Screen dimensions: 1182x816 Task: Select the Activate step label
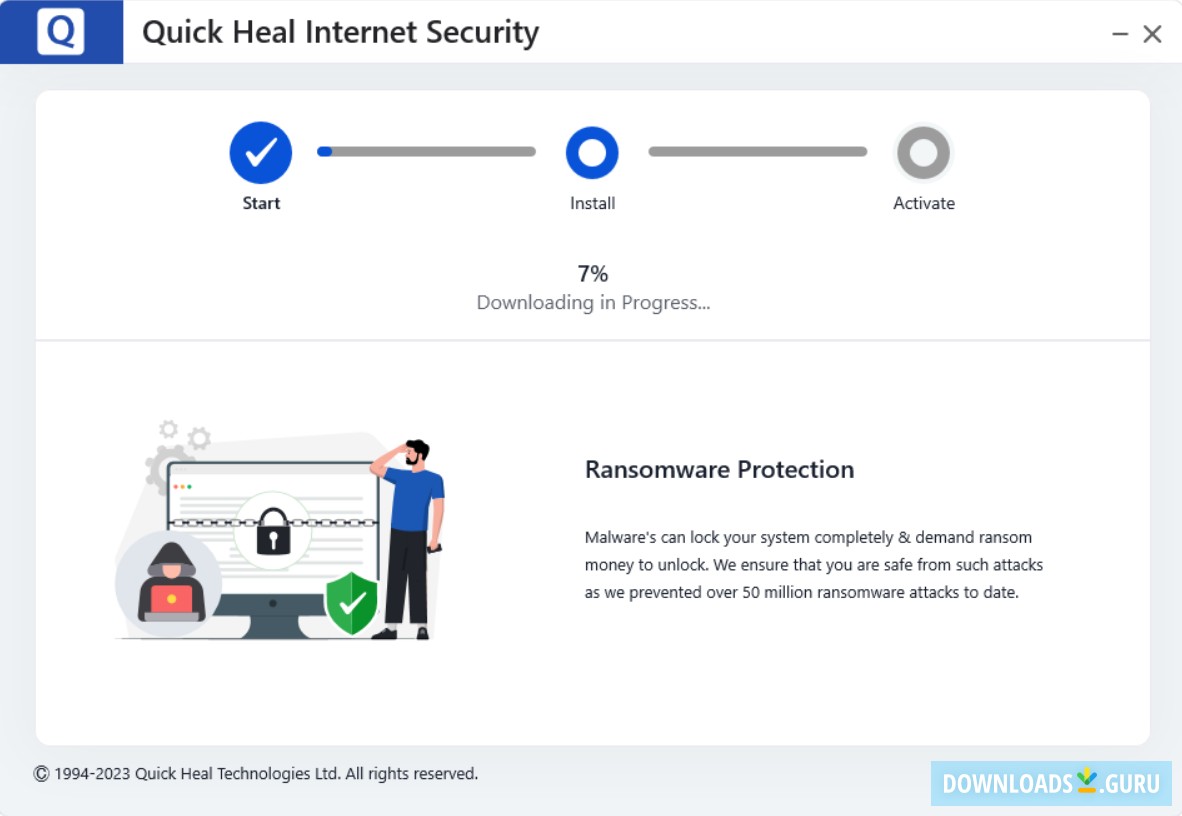tap(923, 203)
